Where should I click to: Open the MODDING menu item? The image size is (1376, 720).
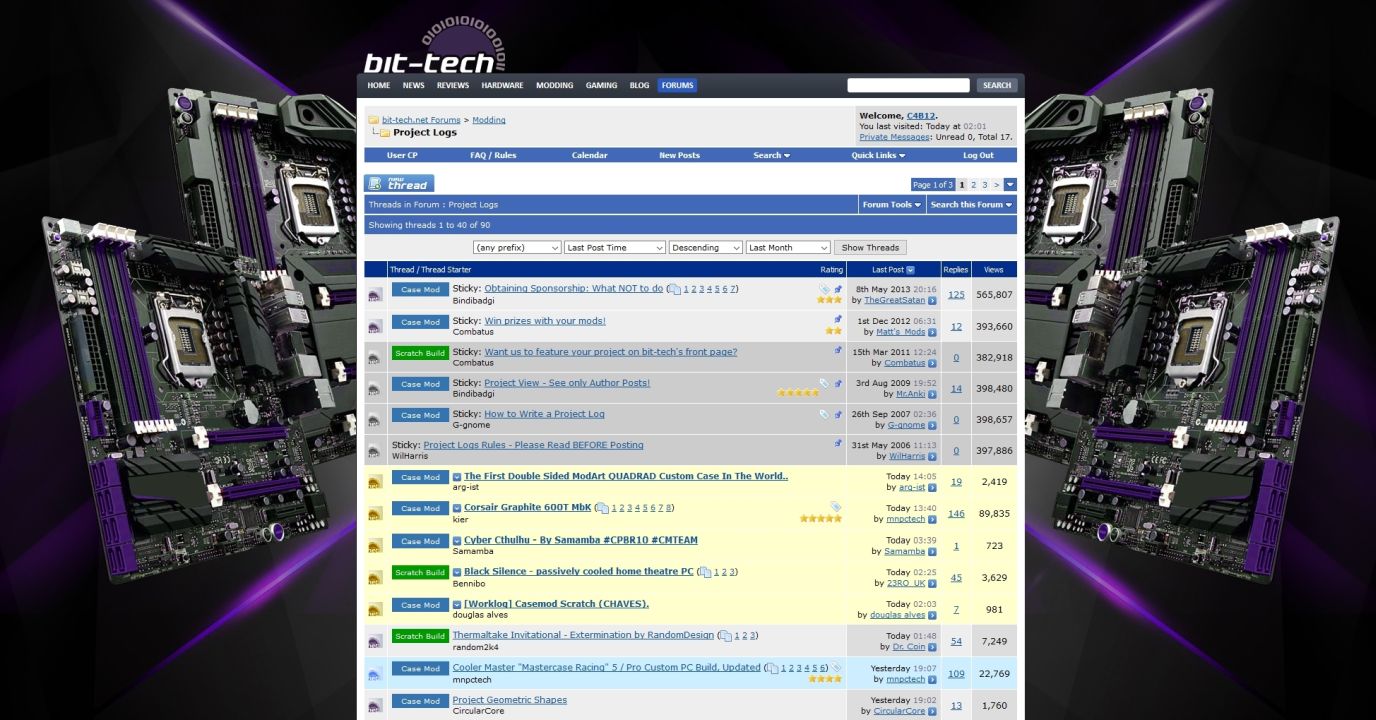pyautogui.click(x=555, y=86)
